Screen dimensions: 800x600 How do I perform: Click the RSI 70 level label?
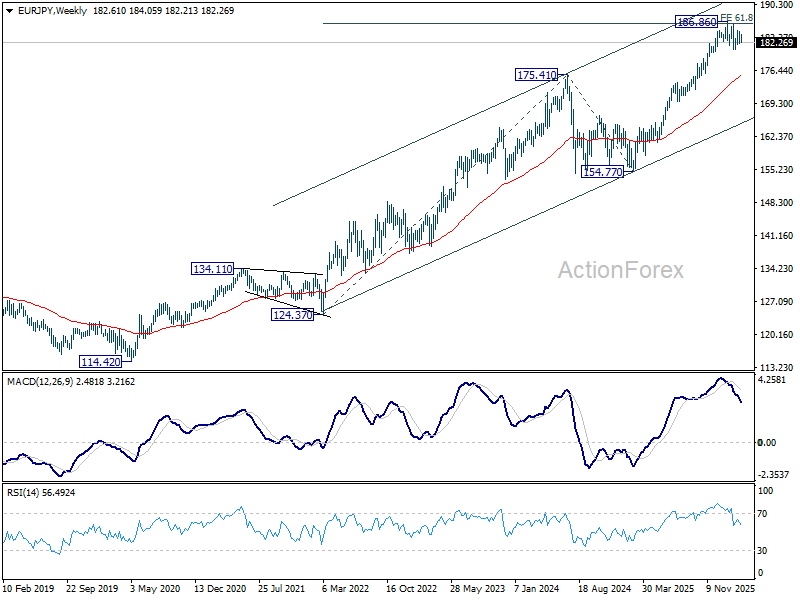coord(762,514)
